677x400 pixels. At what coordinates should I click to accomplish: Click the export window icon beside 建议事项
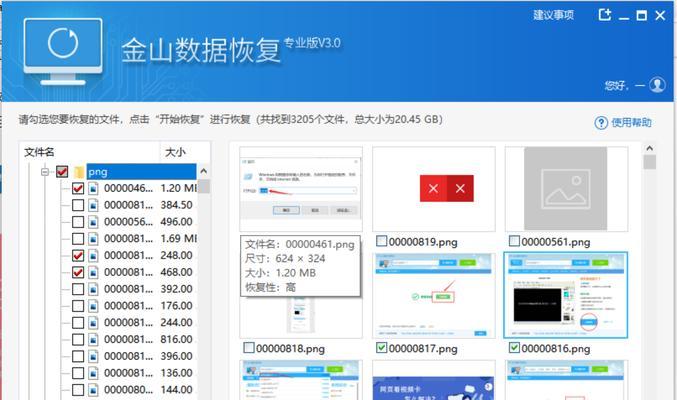(605, 15)
